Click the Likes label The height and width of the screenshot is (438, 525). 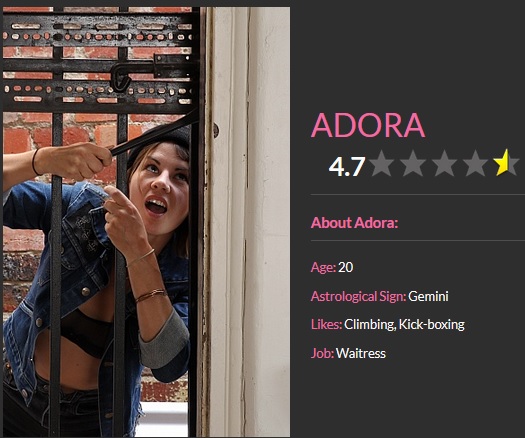coord(326,324)
